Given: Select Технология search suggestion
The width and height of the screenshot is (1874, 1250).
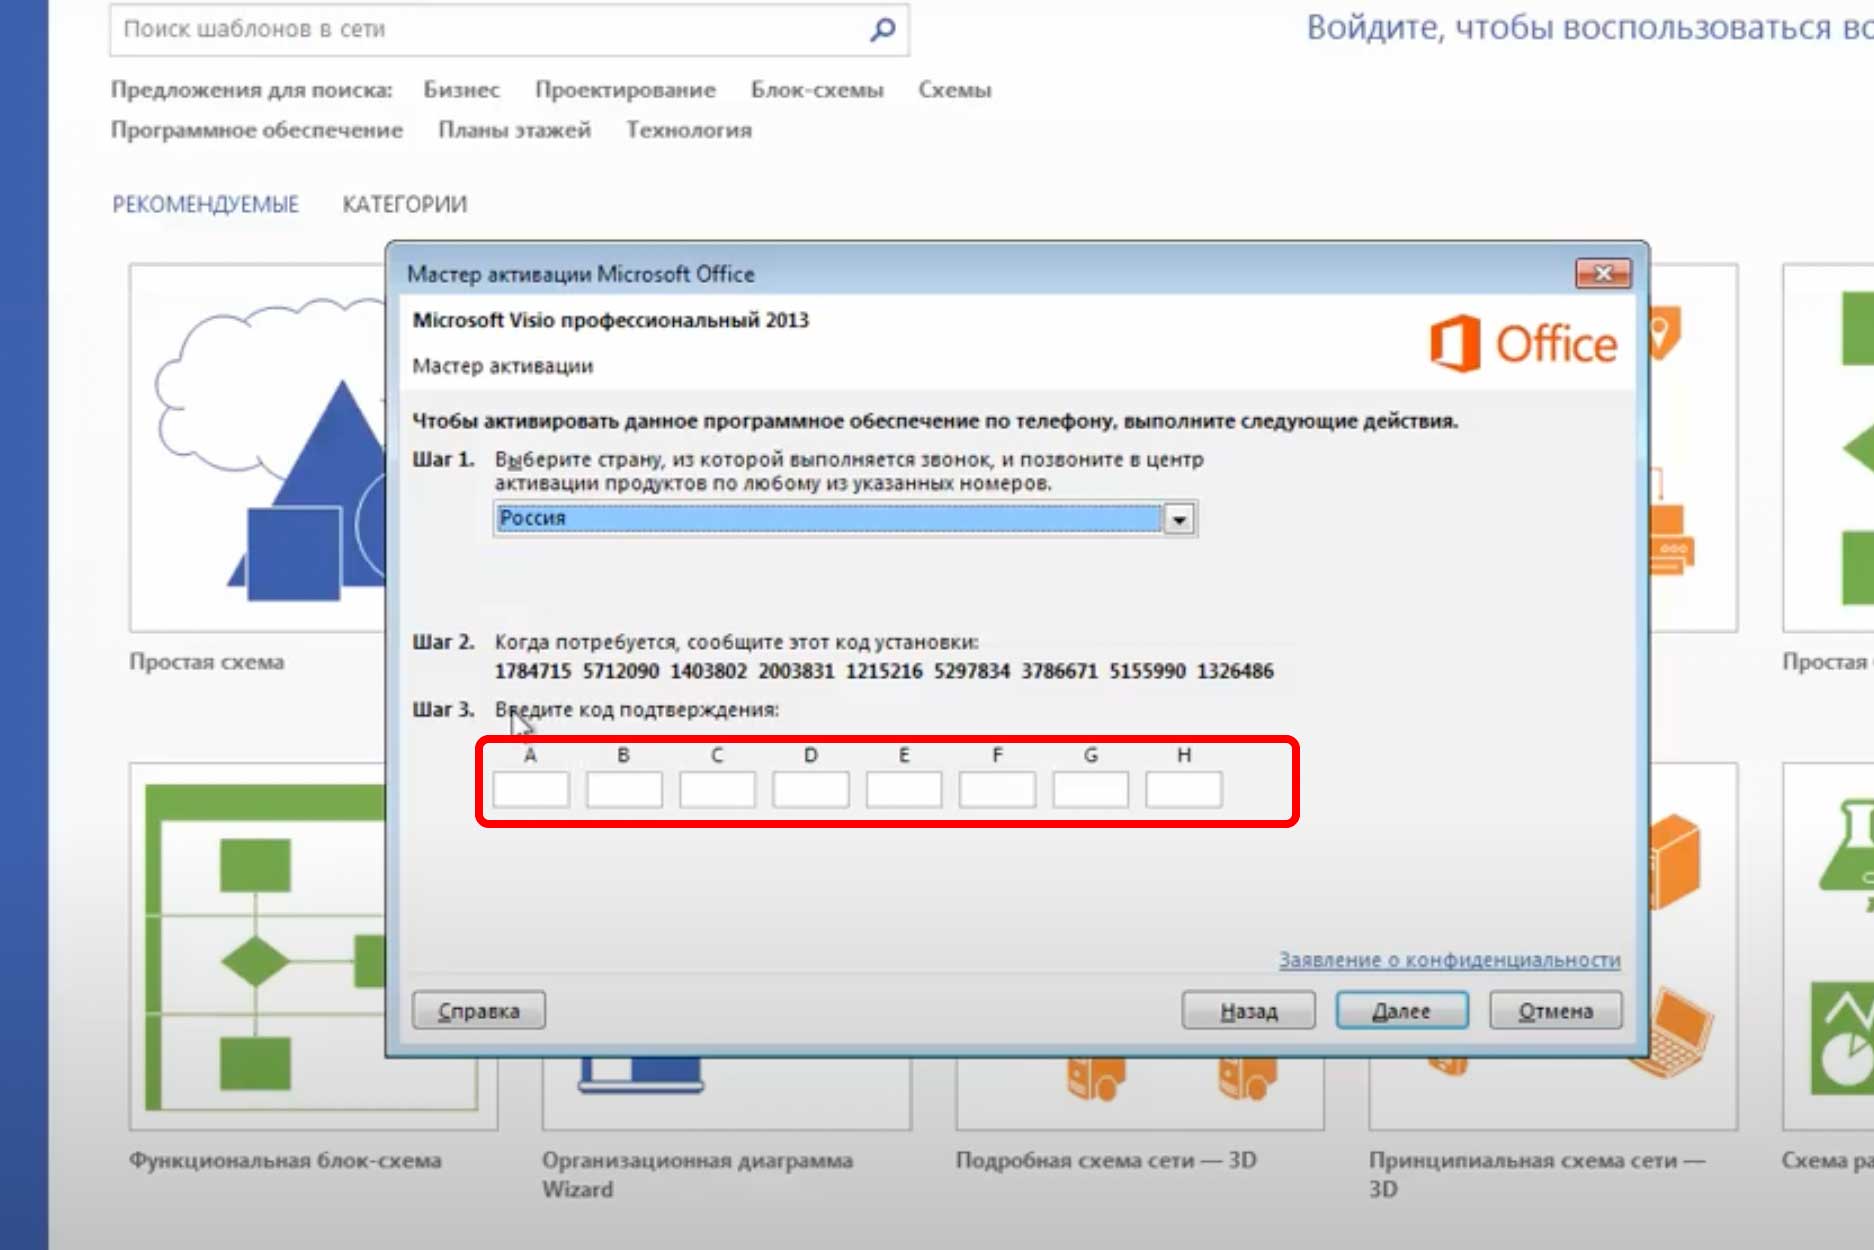Looking at the screenshot, I should tap(689, 130).
